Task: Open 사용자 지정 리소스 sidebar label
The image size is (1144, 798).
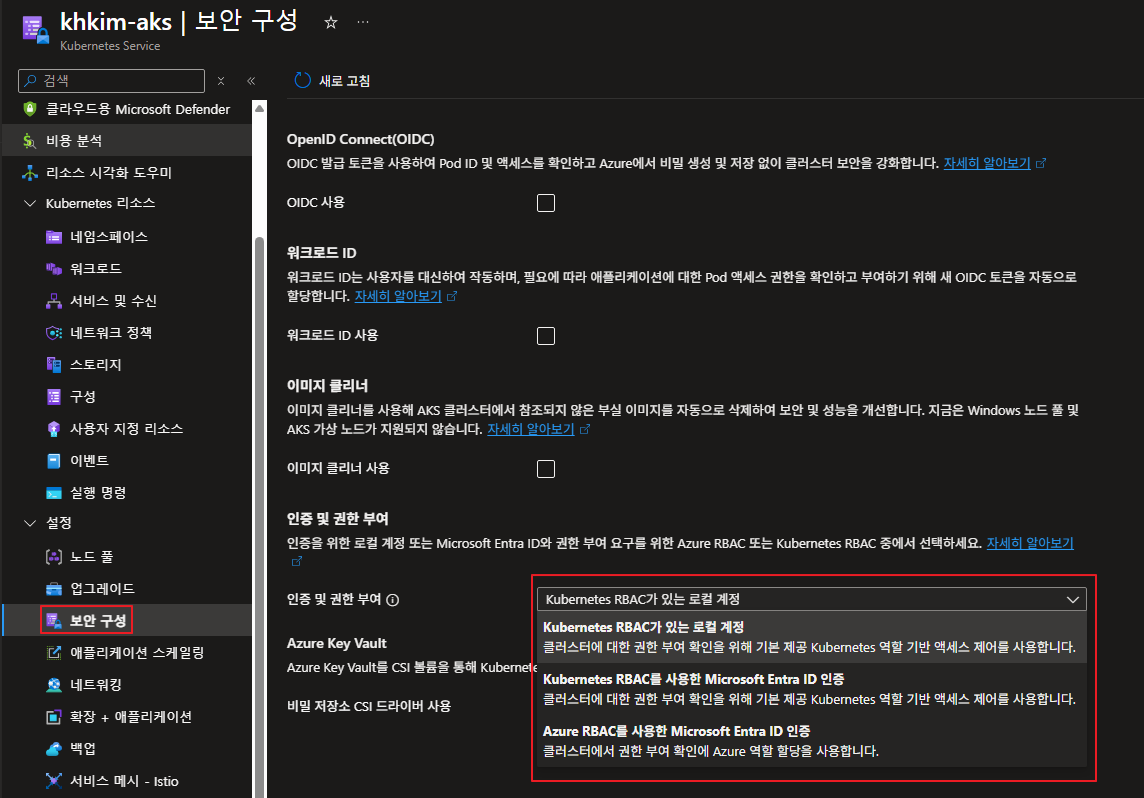Action: [126, 429]
